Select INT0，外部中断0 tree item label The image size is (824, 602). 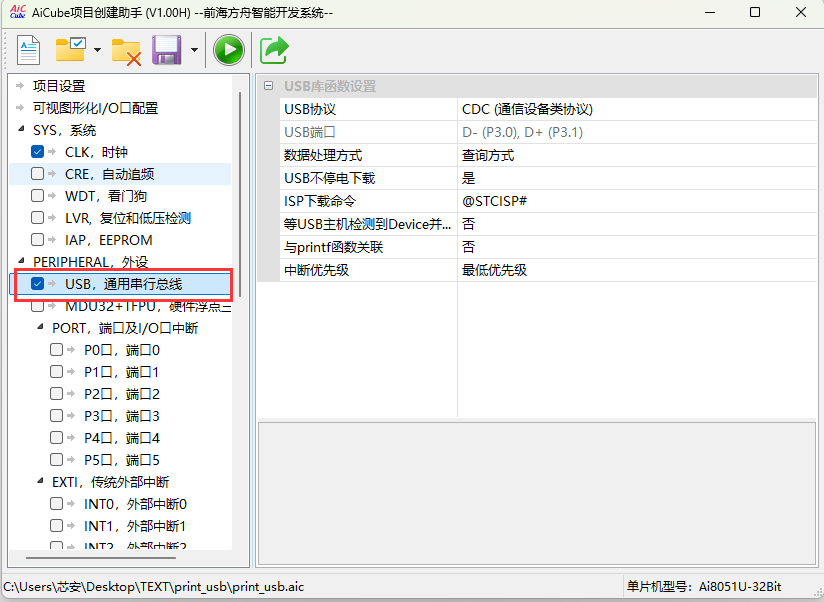coord(135,504)
